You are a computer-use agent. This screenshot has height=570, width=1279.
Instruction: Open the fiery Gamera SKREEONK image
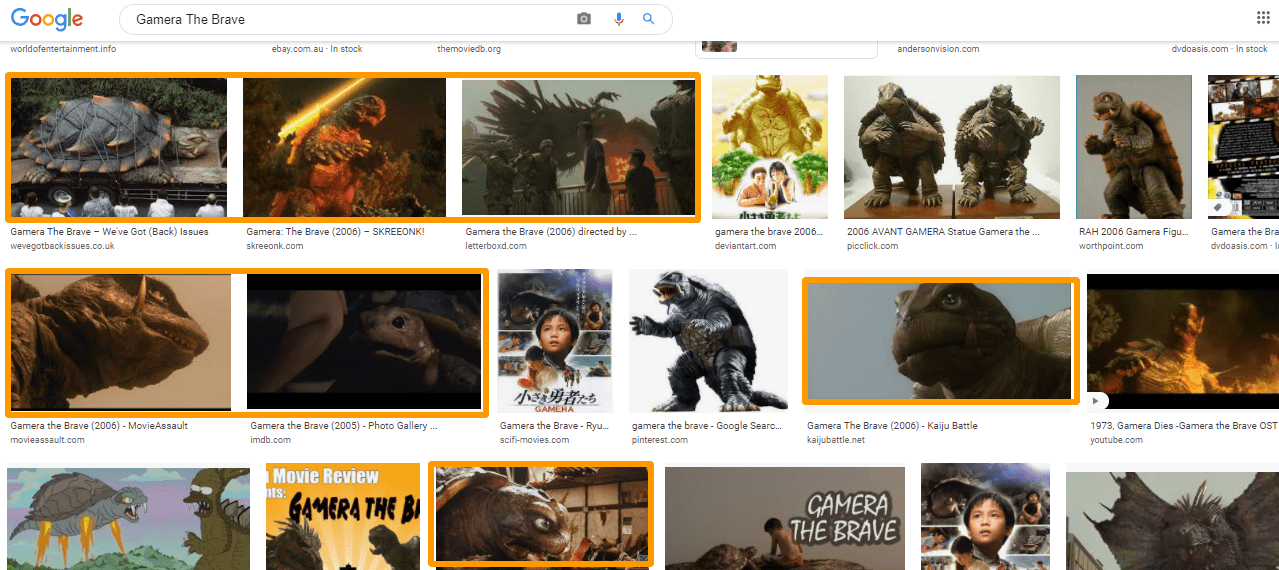[x=344, y=147]
